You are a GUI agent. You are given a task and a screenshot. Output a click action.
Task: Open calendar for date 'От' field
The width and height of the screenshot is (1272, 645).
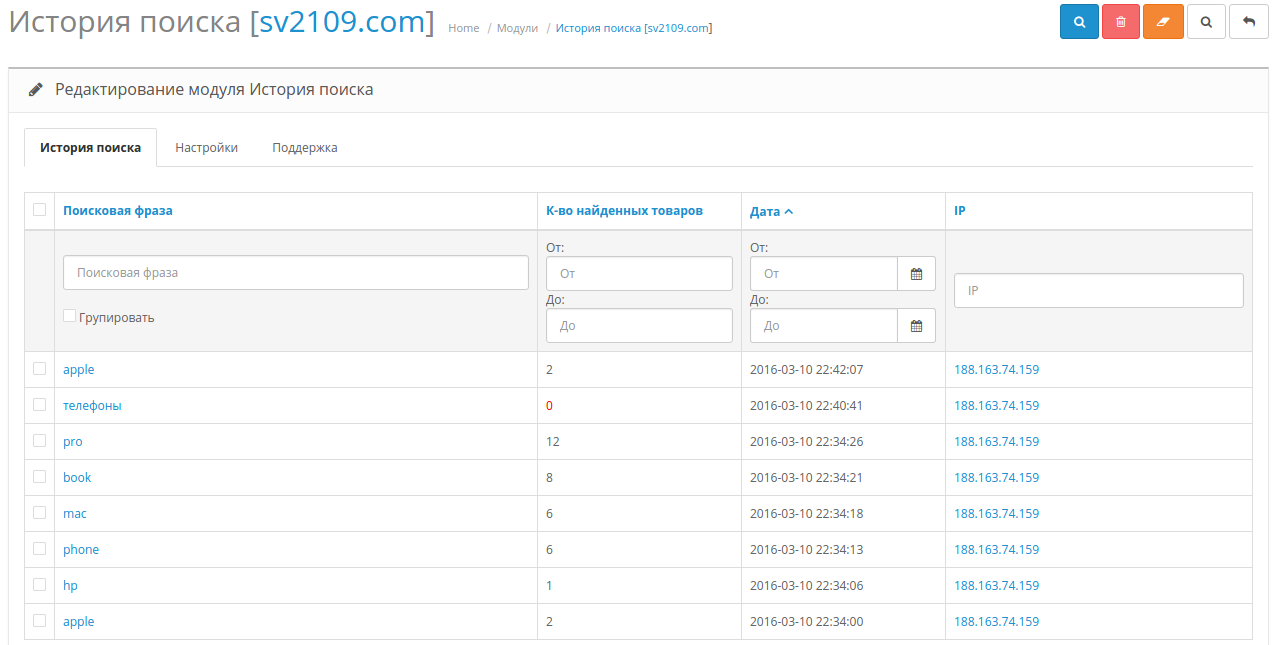[916, 273]
